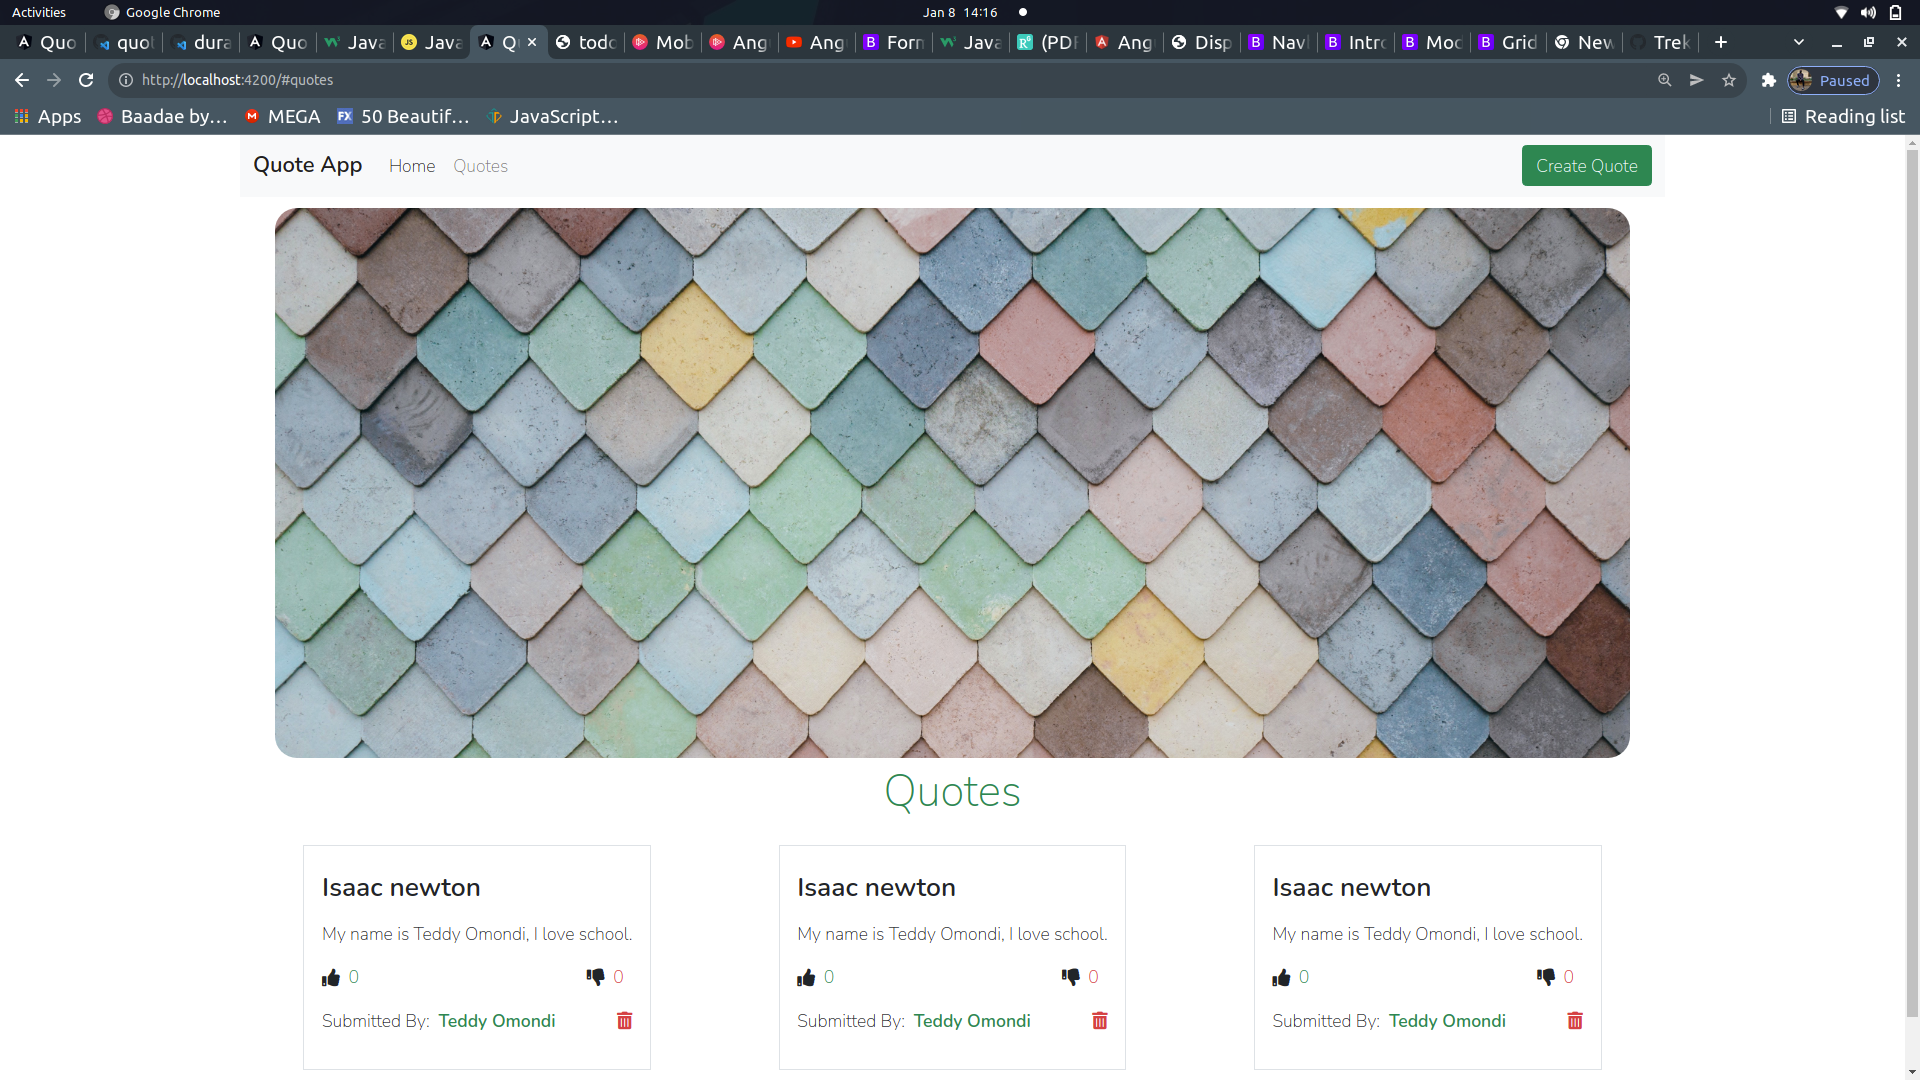1920x1080 pixels.
Task: Delete the middle quote with trash icon
Action: 1099,1021
